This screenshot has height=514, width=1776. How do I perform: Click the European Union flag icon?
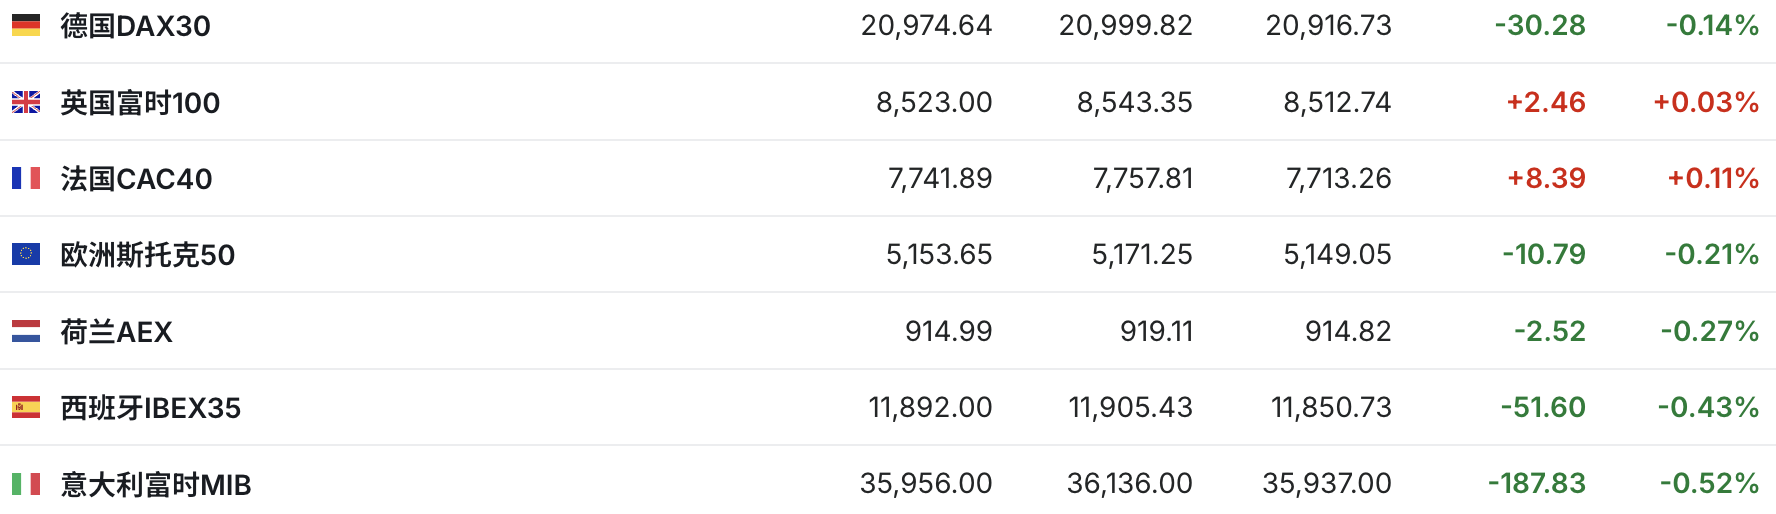26,254
